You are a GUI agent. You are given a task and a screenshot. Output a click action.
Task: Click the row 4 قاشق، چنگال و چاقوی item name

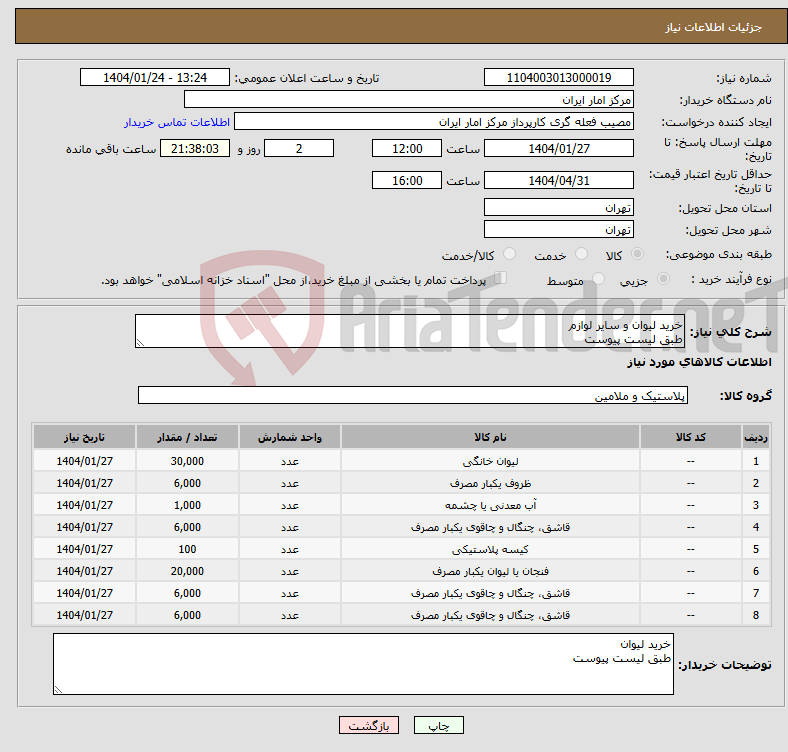490,527
